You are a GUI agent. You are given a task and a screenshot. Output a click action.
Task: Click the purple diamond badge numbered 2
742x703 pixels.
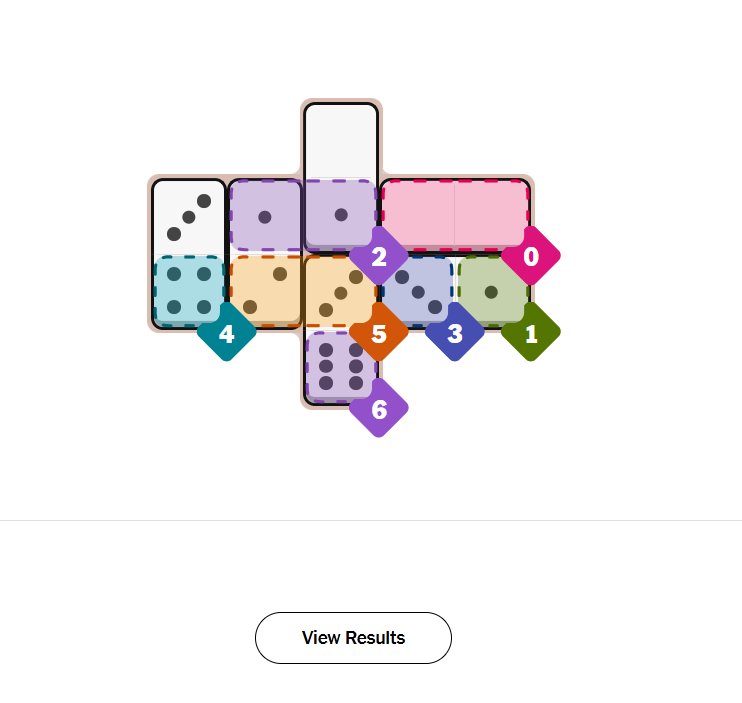point(379,257)
